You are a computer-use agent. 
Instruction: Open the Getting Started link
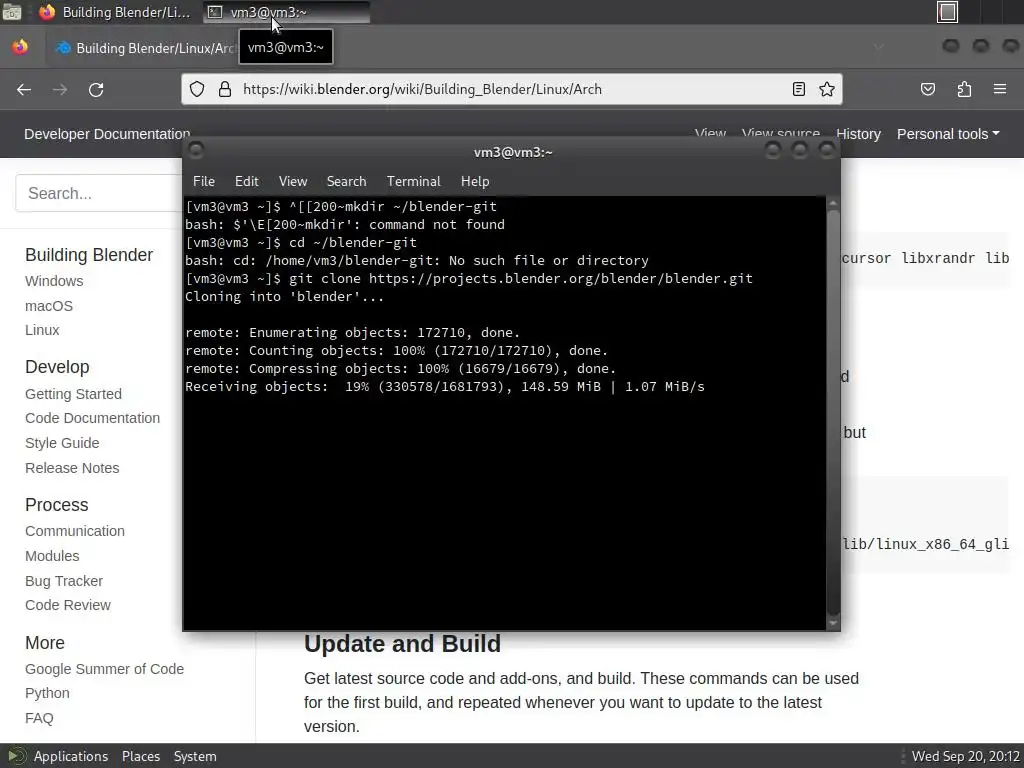pos(73,394)
